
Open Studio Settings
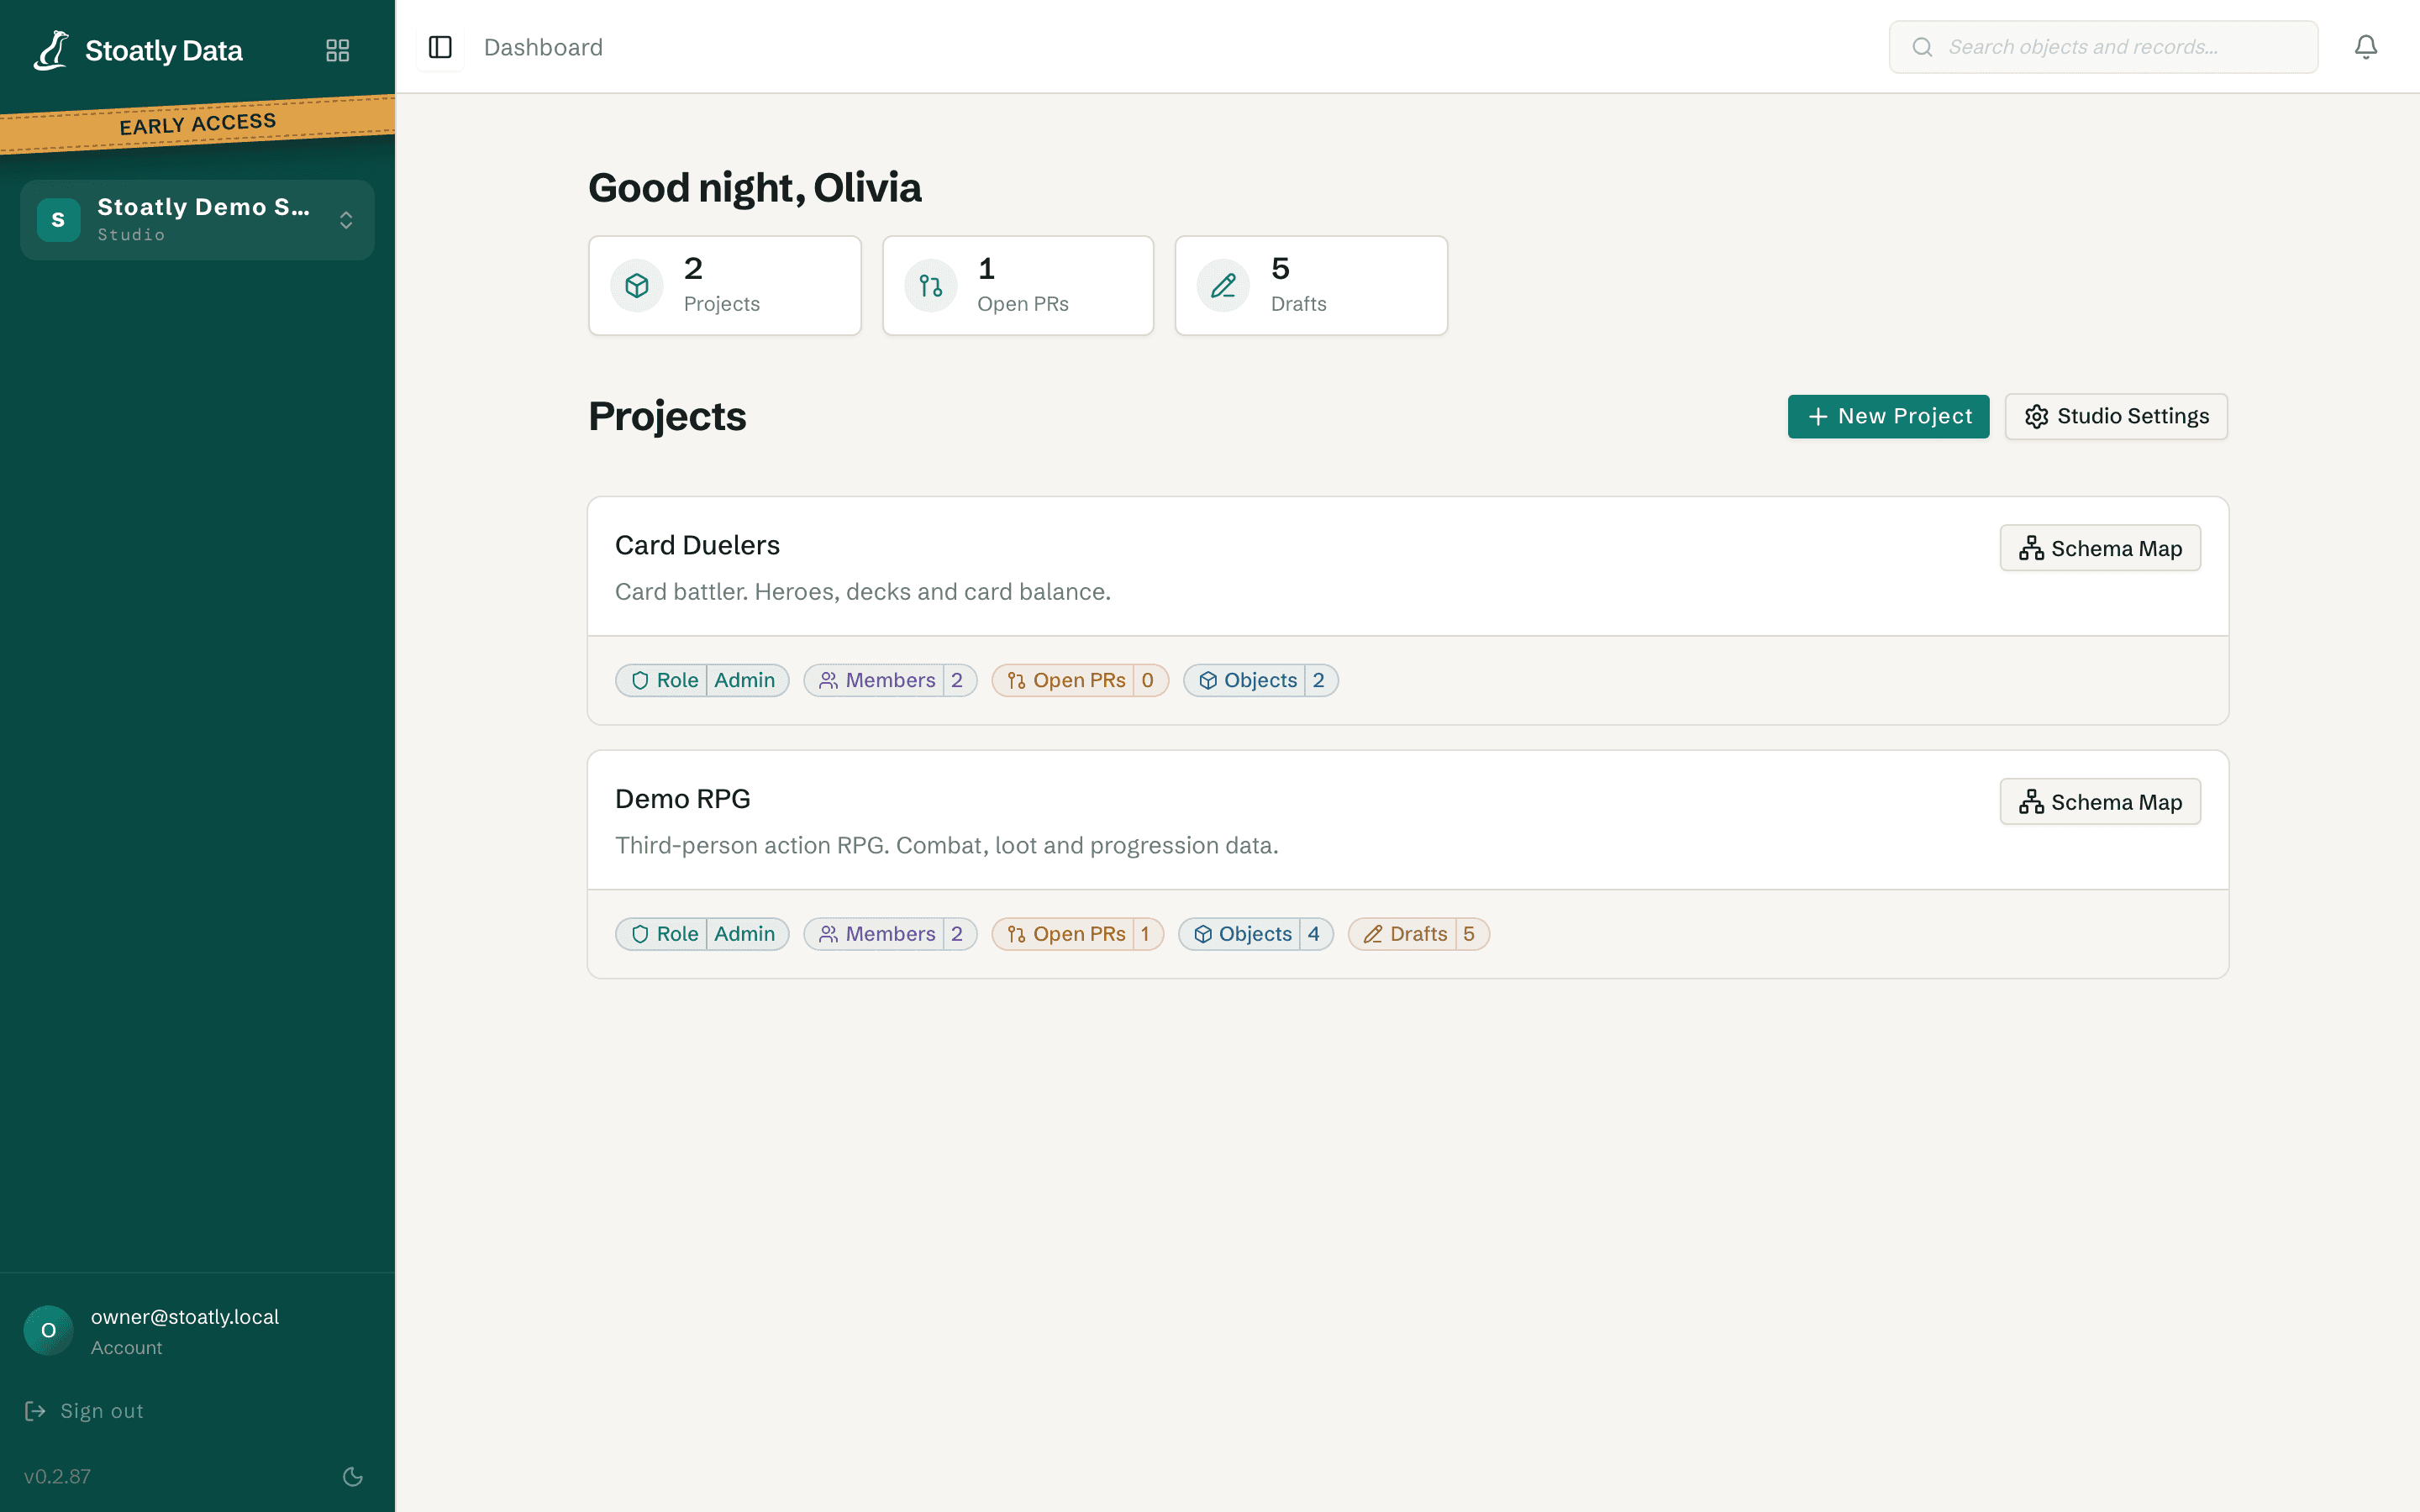[2116, 416]
